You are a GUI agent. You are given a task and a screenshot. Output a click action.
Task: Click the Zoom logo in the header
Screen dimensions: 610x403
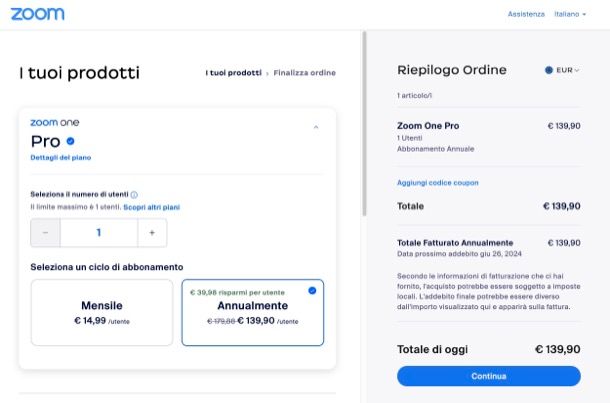(37, 14)
